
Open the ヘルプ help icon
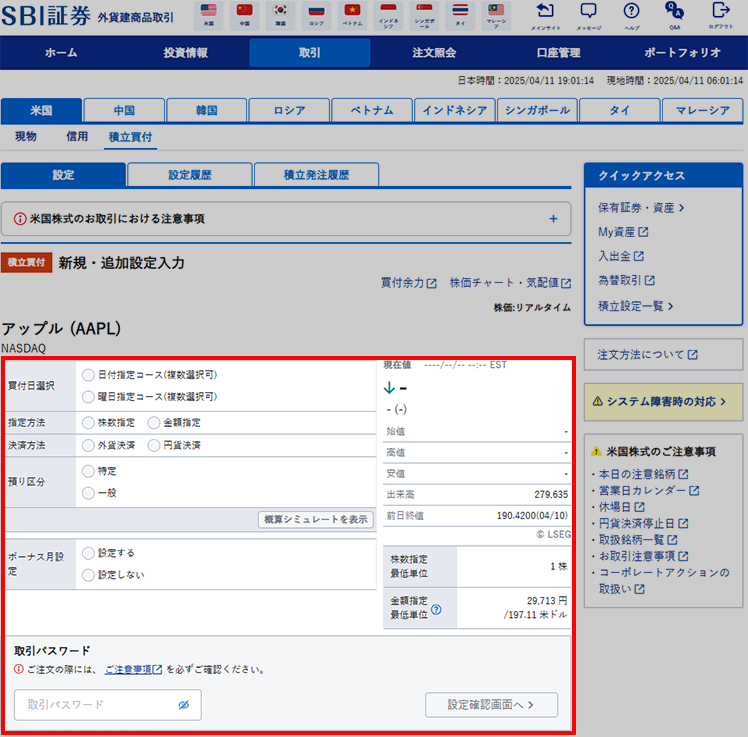point(632,16)
